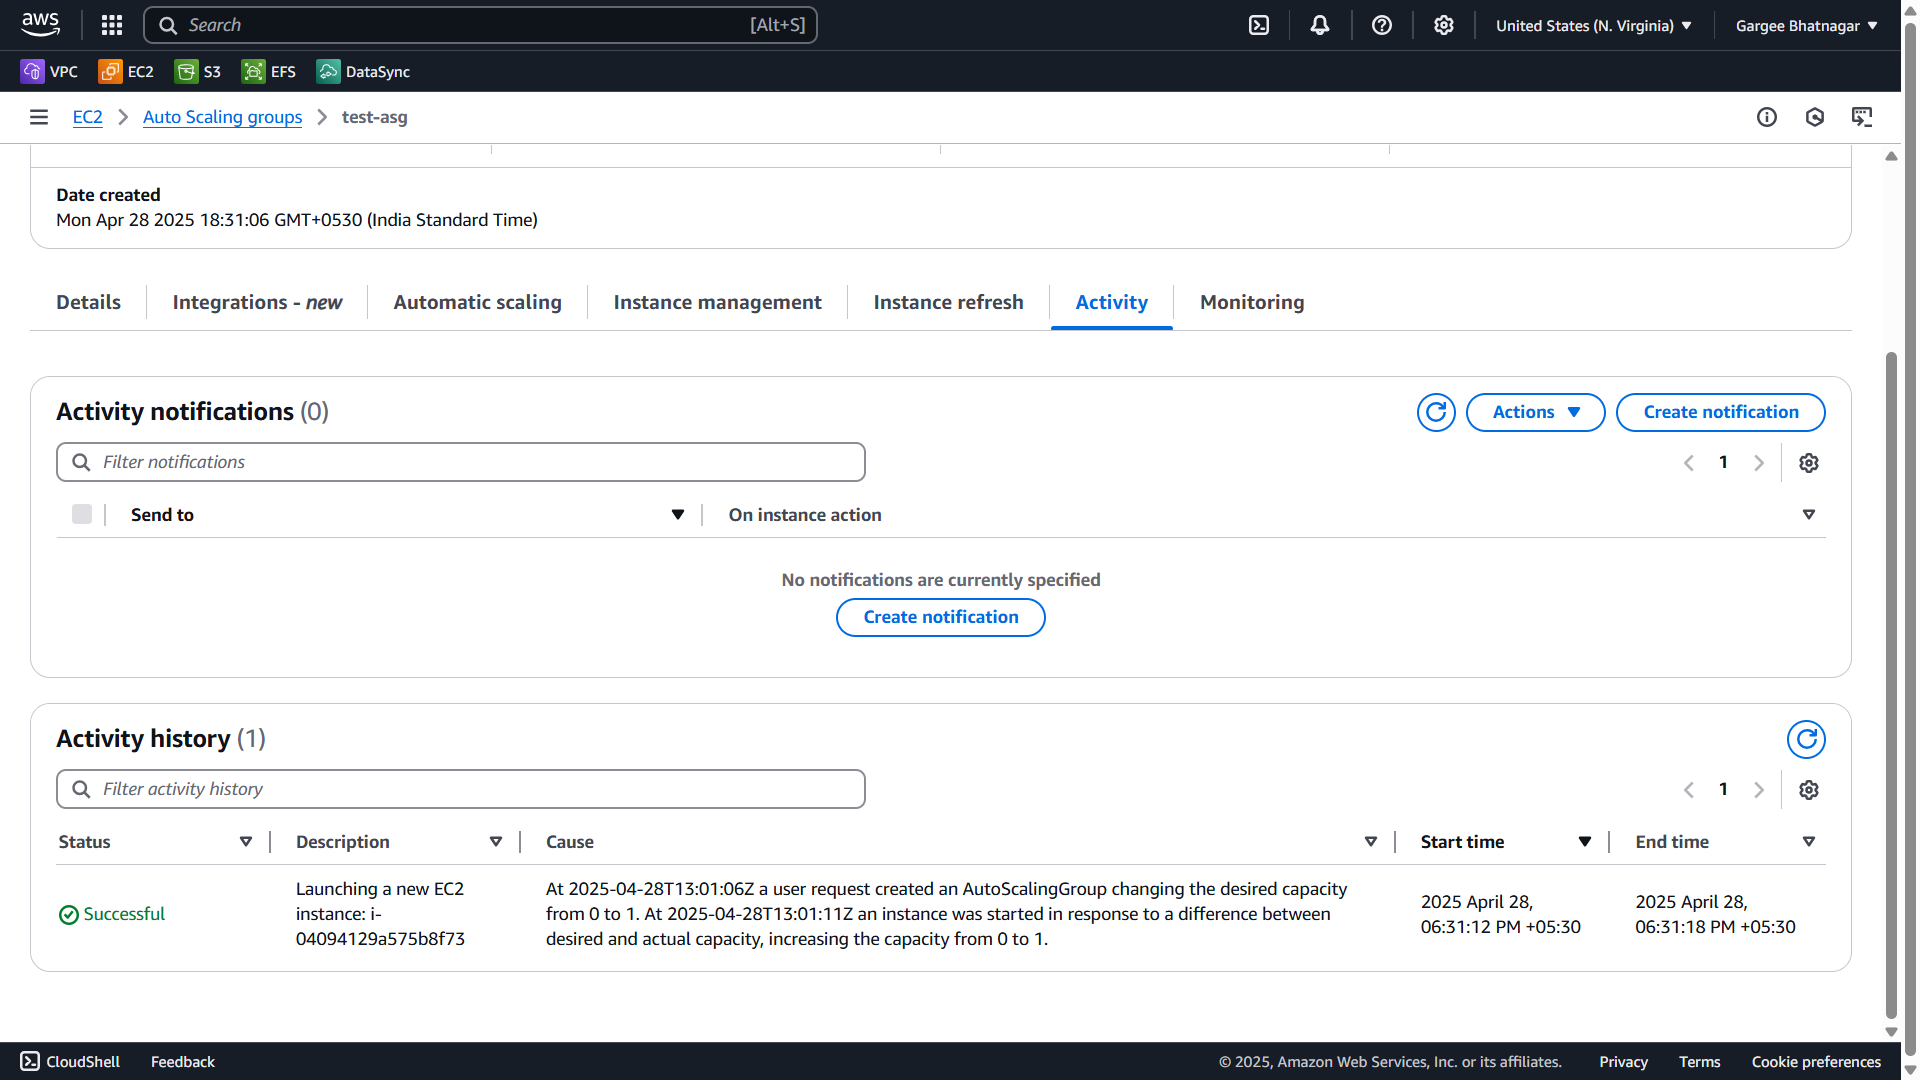Sort activity history by Status arrow
Screen dimensions: 1920x1080
point(246,842)
